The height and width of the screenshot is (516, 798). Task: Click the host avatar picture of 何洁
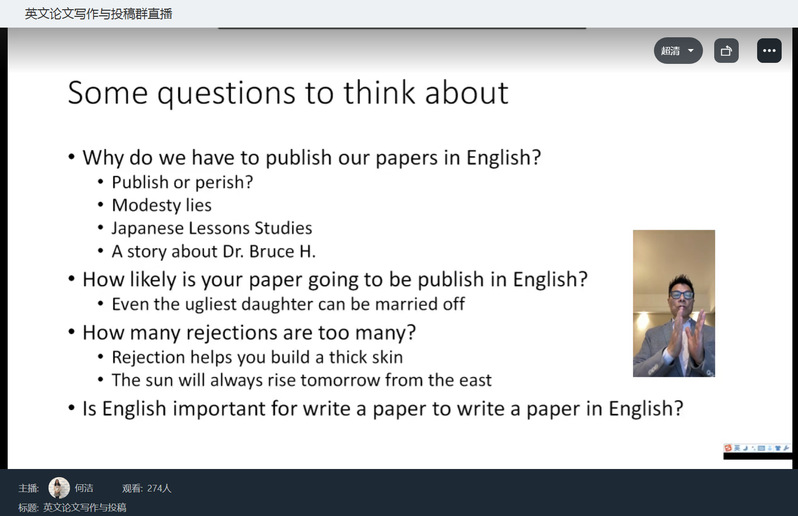coord(59,488)
